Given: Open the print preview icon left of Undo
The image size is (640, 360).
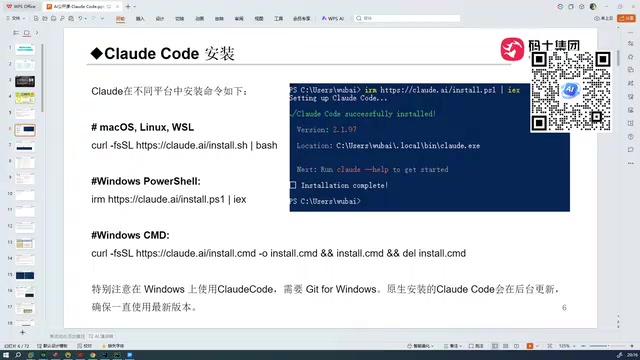Looking at the screenshot, I should (71, 18).
